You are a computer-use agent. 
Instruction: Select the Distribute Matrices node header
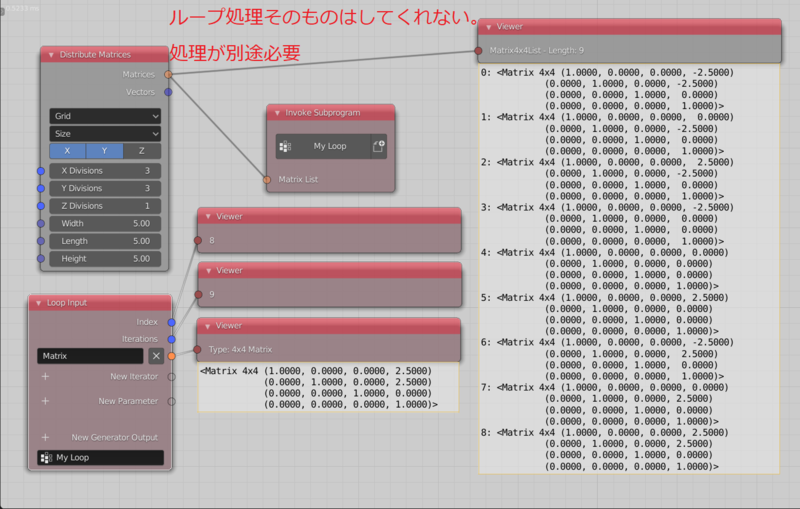(x=105, y=55)
